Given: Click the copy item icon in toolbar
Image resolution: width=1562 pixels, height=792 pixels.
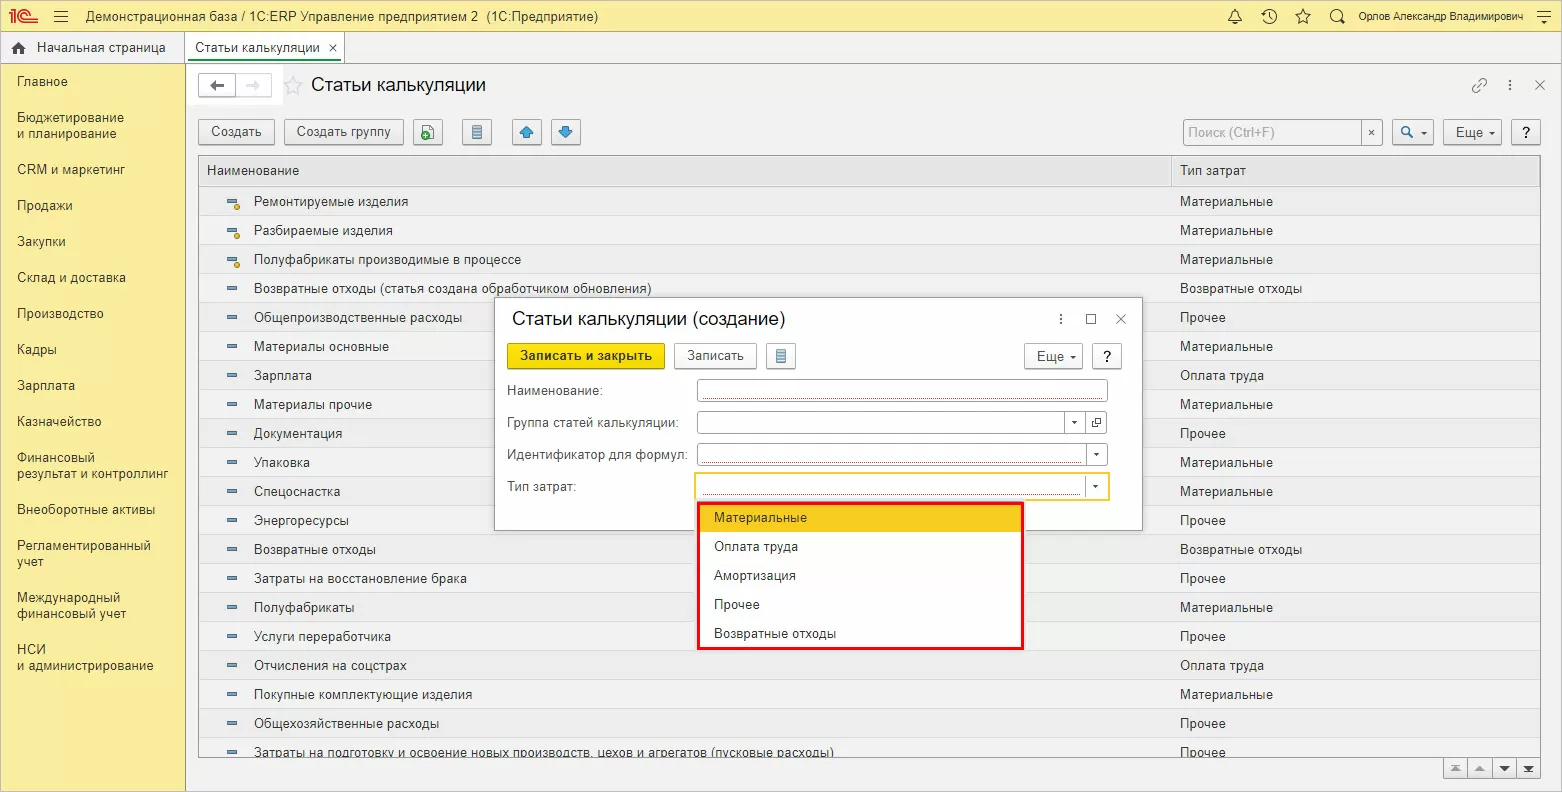Looking at the screenshot, I should click(x=428, y=132).
